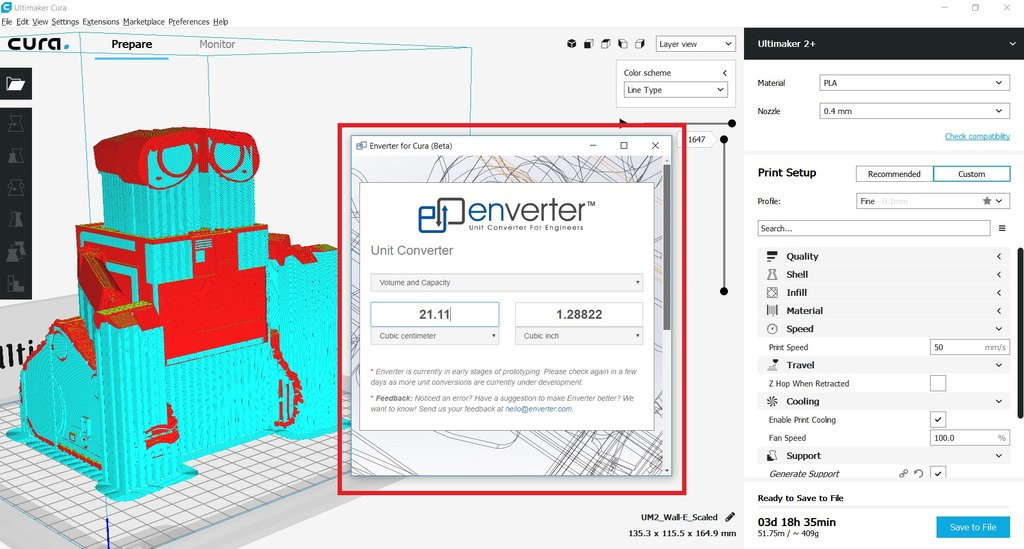Select the Move tool in left toolbar
This screenshot has height=549, width=1024.
click(x=16, y=123)
